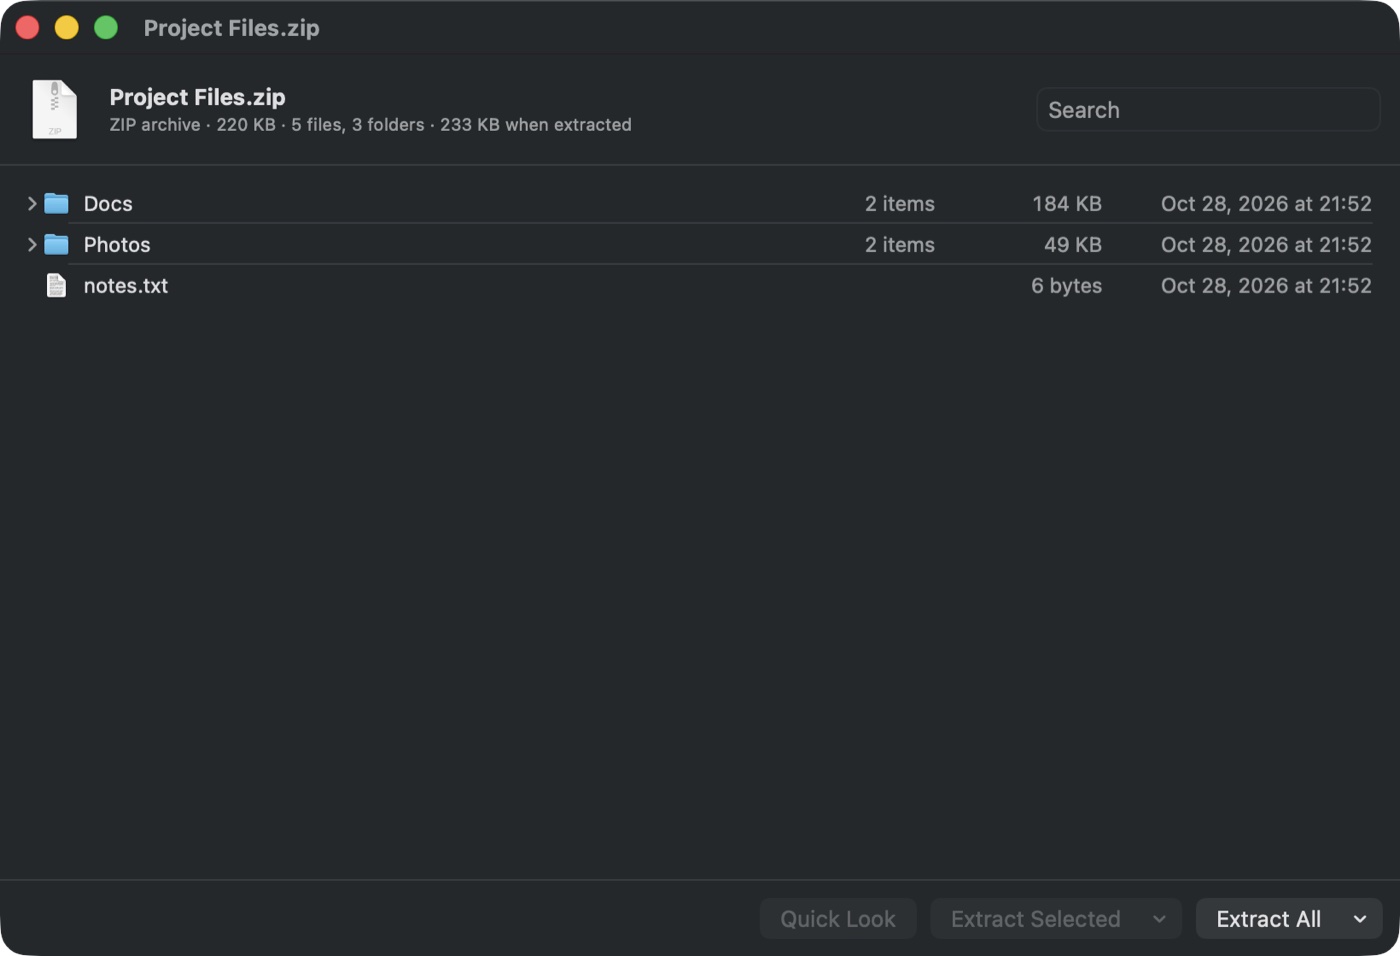Screen dimensions: 1400x956
Task: Click the Docs row modification date
Action: coord(1266,204)
